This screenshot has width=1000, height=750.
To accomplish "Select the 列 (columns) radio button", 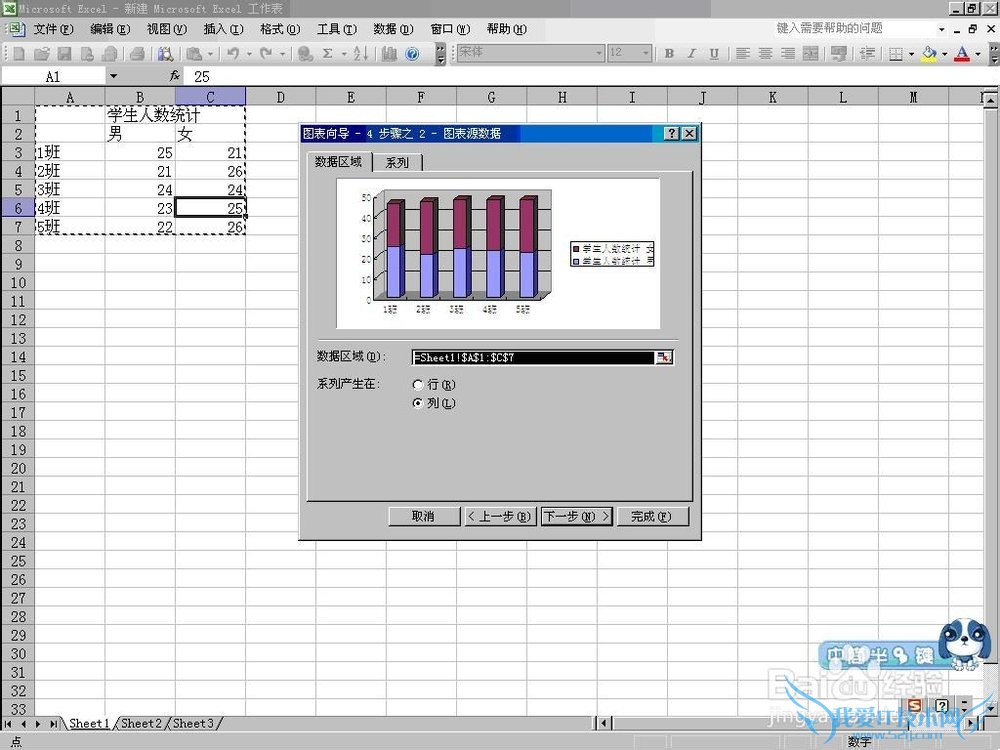I will click(418, 403).
